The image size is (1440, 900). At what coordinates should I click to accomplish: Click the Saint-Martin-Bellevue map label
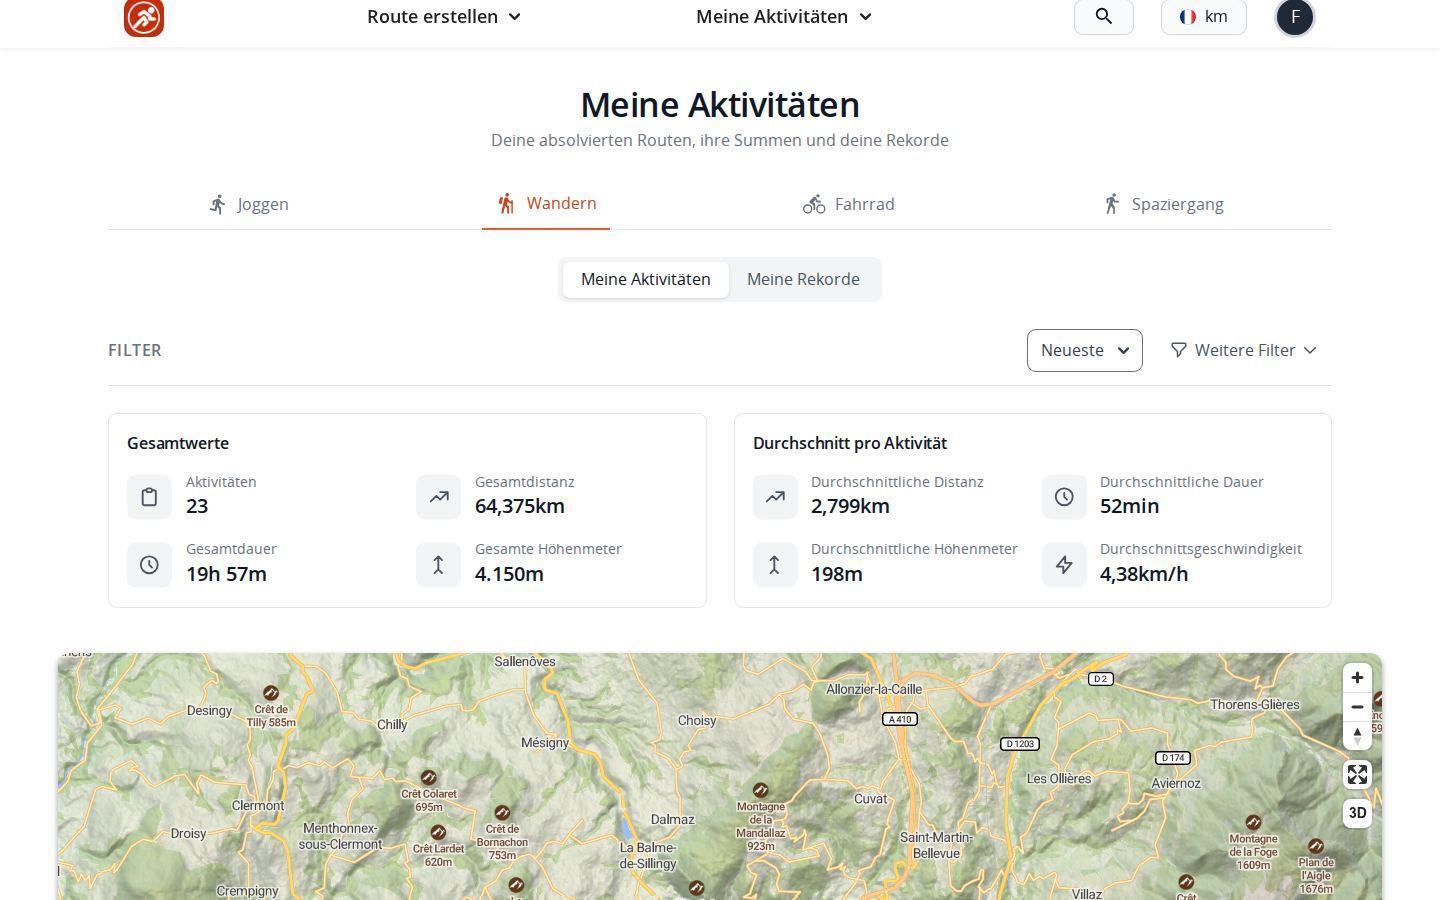(937, 845)
